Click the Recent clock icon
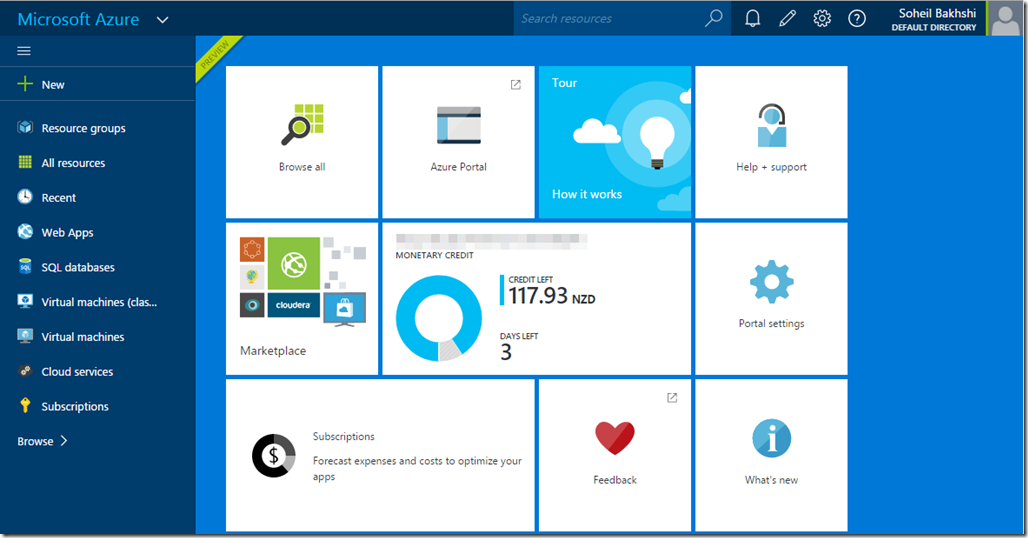This screenshot has height=538, width=1028. click(25, 197)
